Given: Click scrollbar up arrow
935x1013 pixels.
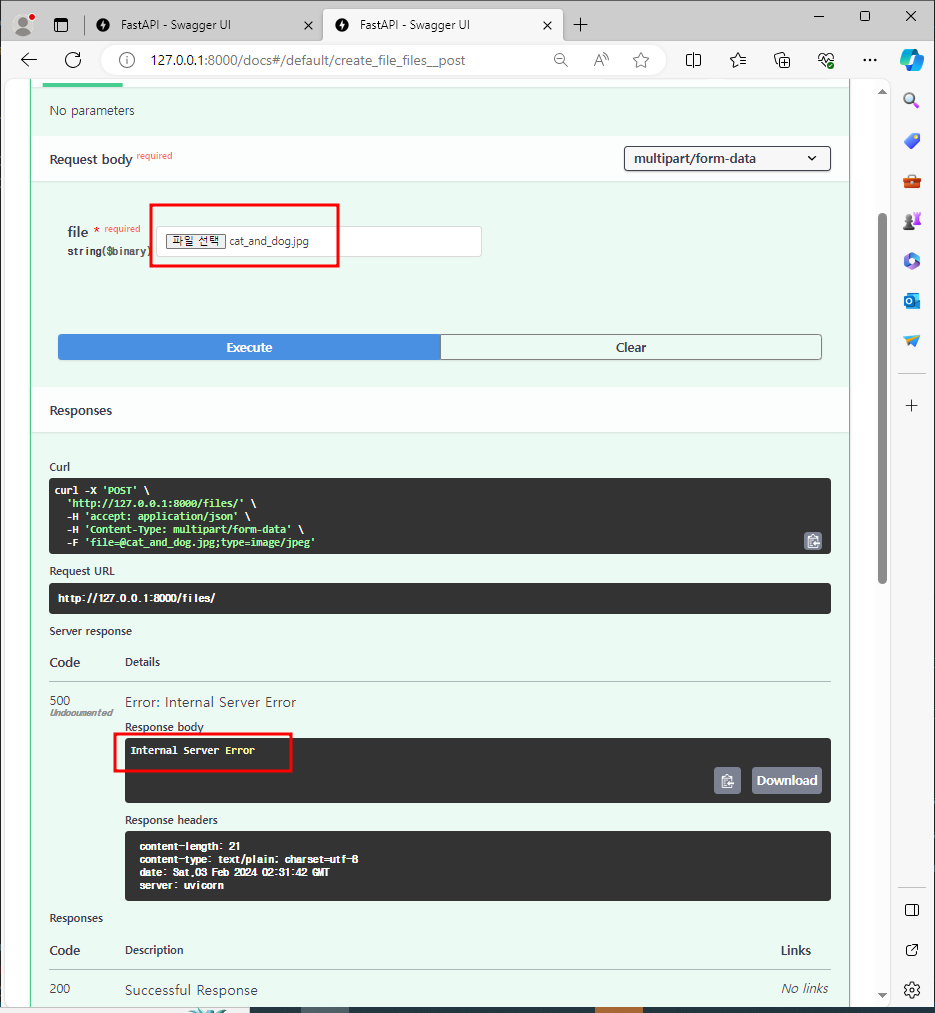Looking at the screenshot, I should (882, 92).
